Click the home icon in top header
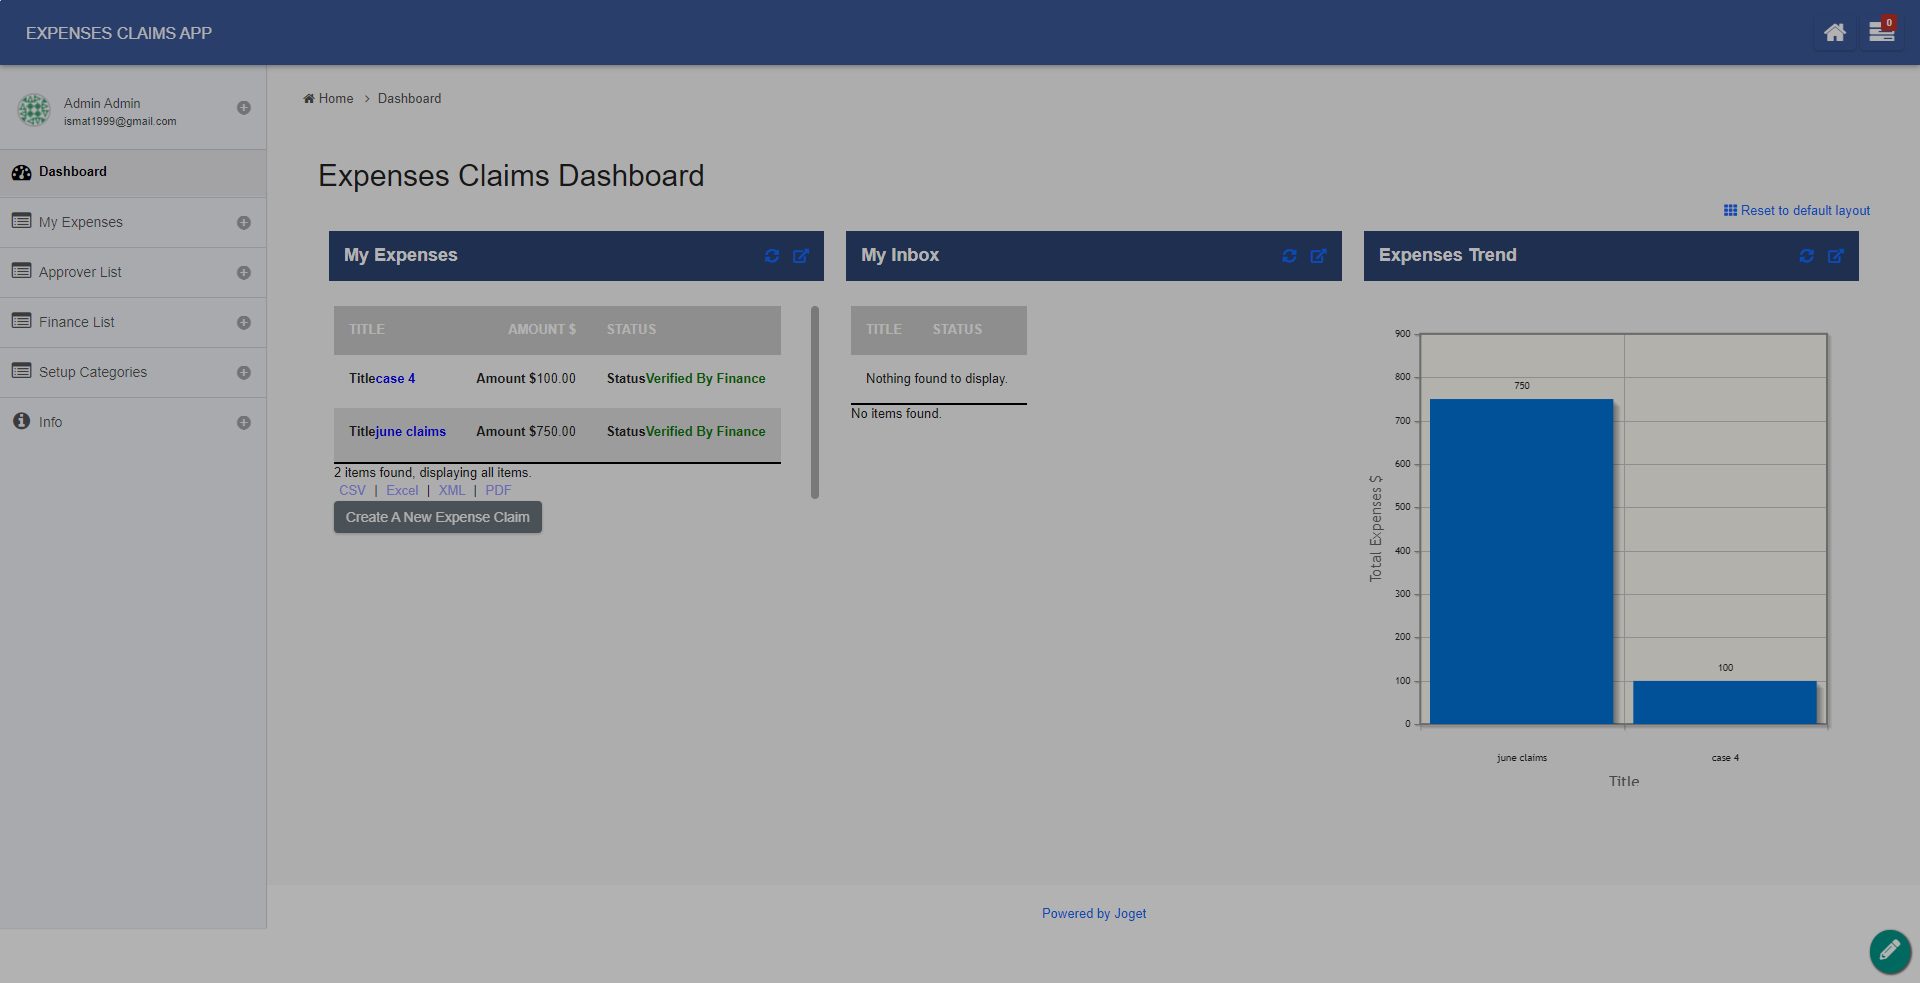 [1834, 33]
